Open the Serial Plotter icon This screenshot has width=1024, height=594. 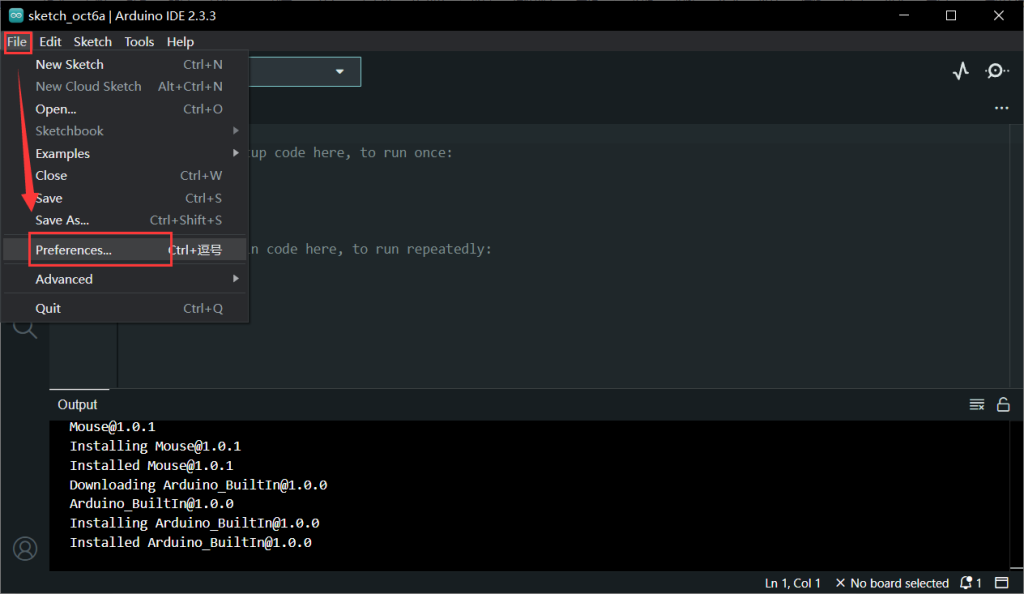point(960,71)
